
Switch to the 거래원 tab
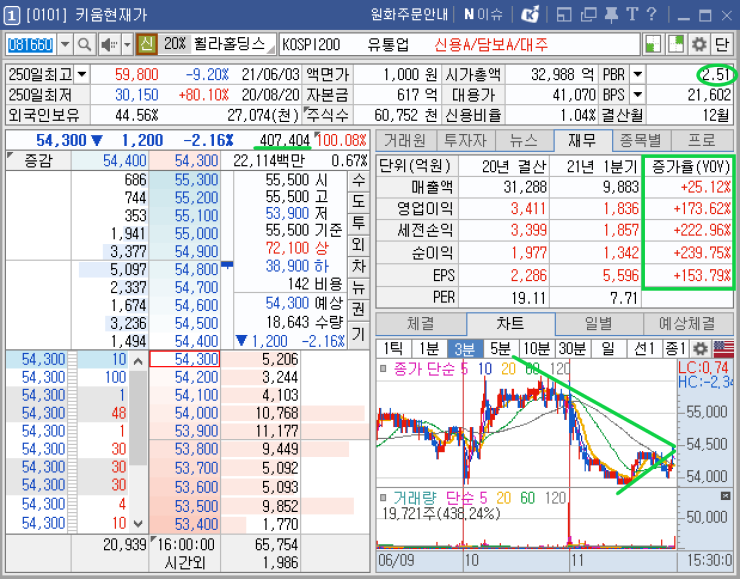pos(405,141)
